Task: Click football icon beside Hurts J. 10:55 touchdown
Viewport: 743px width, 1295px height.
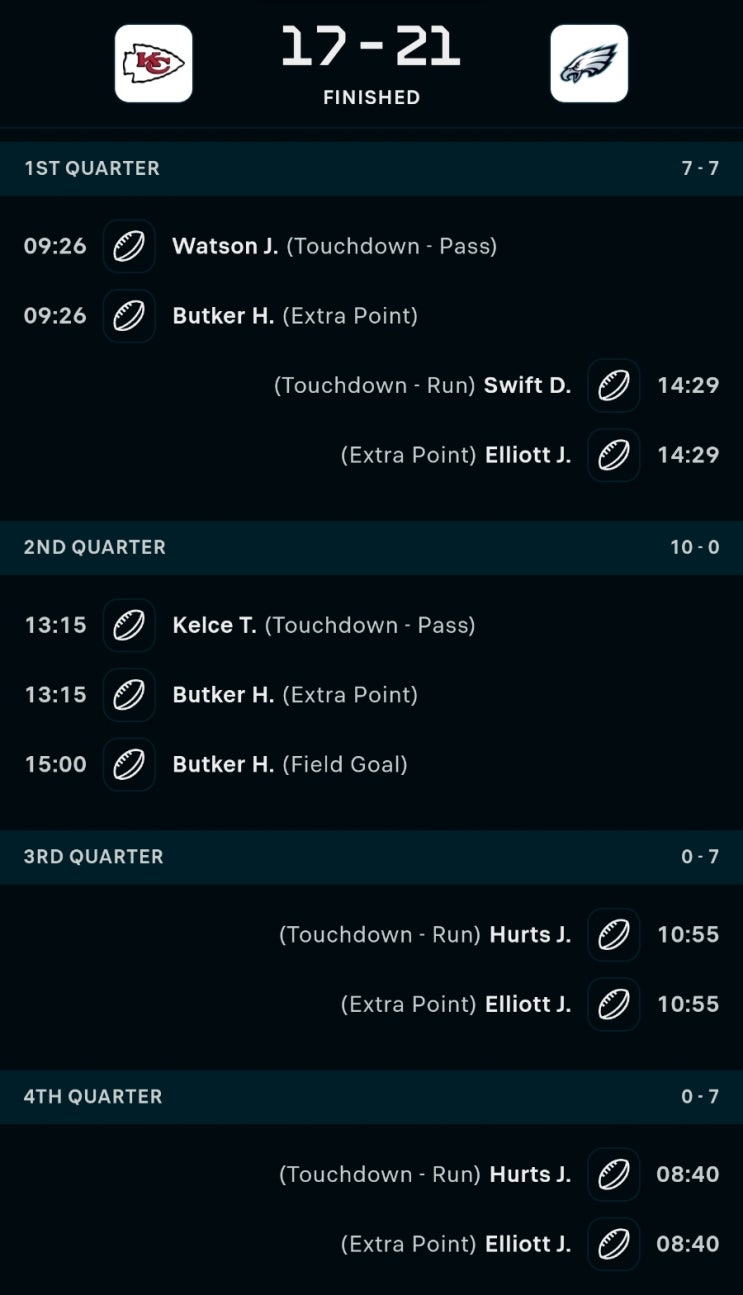Action: coord(613,935)
